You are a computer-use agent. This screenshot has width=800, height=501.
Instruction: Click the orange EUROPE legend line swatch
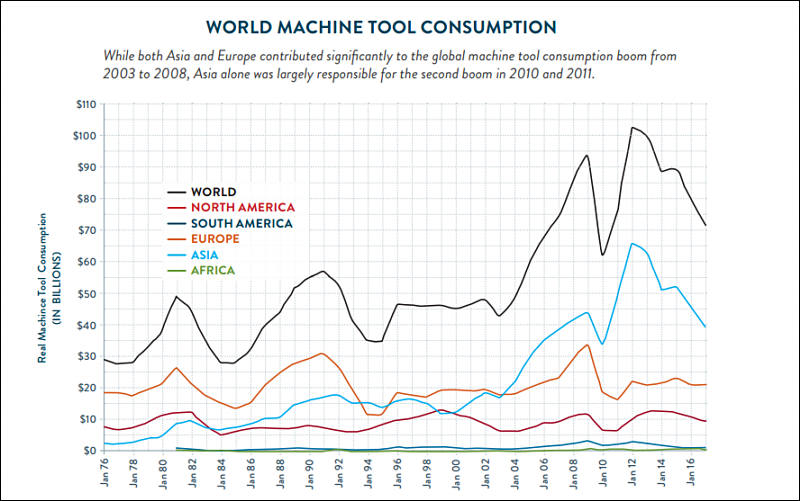click(177, 239)
